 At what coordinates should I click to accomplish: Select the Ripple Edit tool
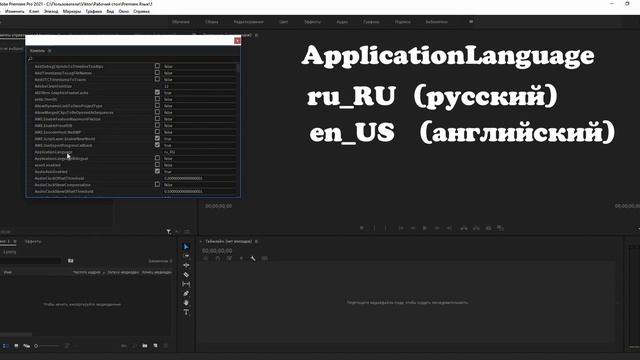click(186, 265)
